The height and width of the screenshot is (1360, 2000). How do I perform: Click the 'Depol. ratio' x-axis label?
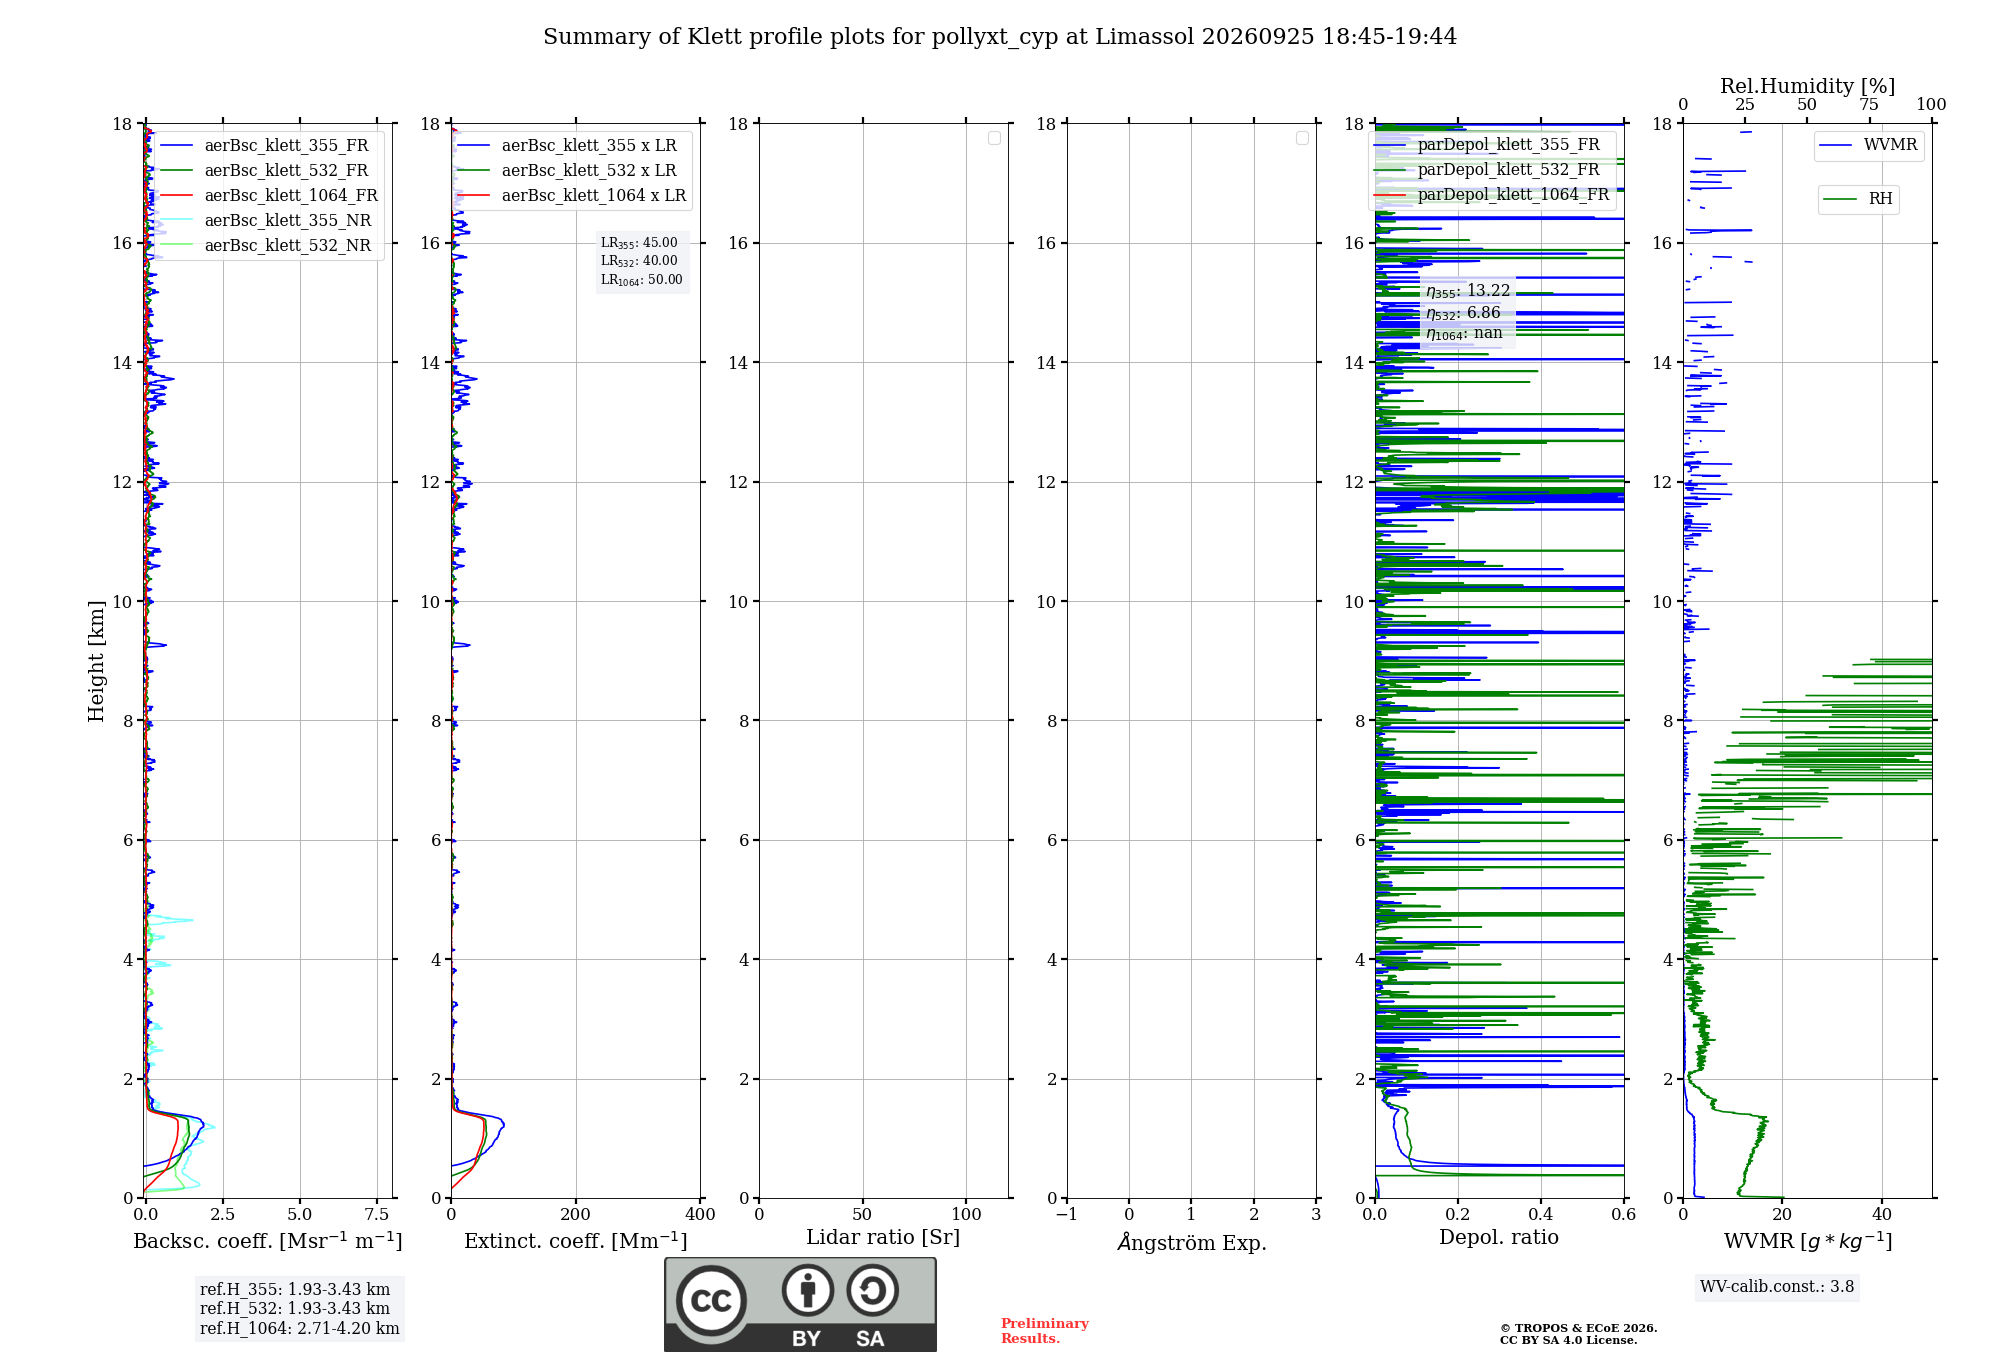point(1499,1238)
